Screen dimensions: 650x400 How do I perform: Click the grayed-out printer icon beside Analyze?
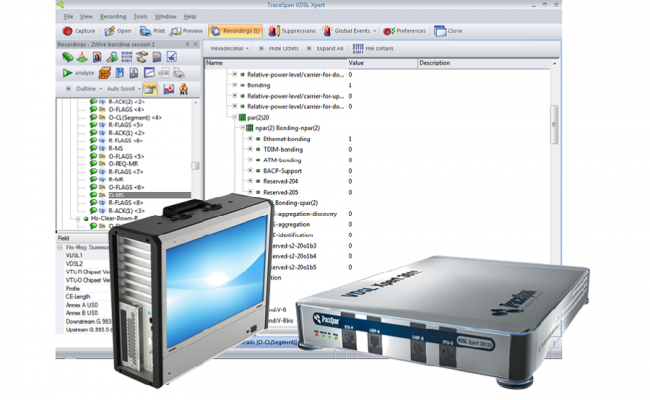coord(179,73)
